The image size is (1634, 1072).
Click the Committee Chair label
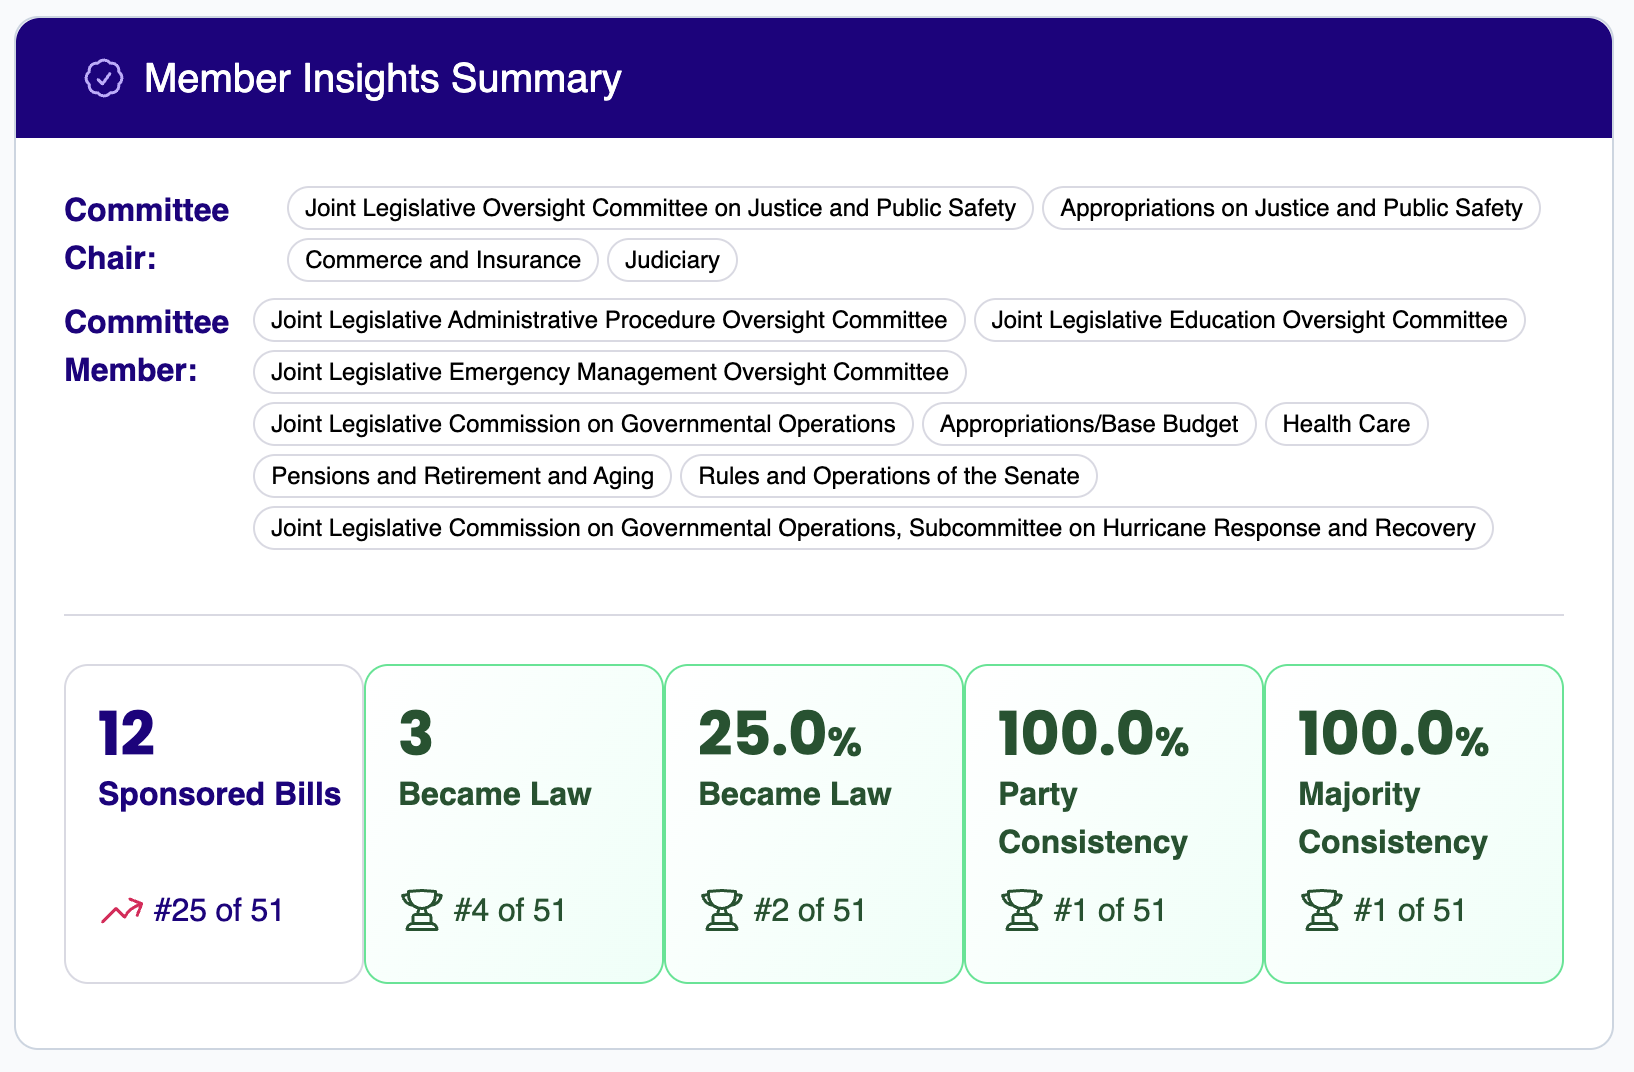[147, 234]
